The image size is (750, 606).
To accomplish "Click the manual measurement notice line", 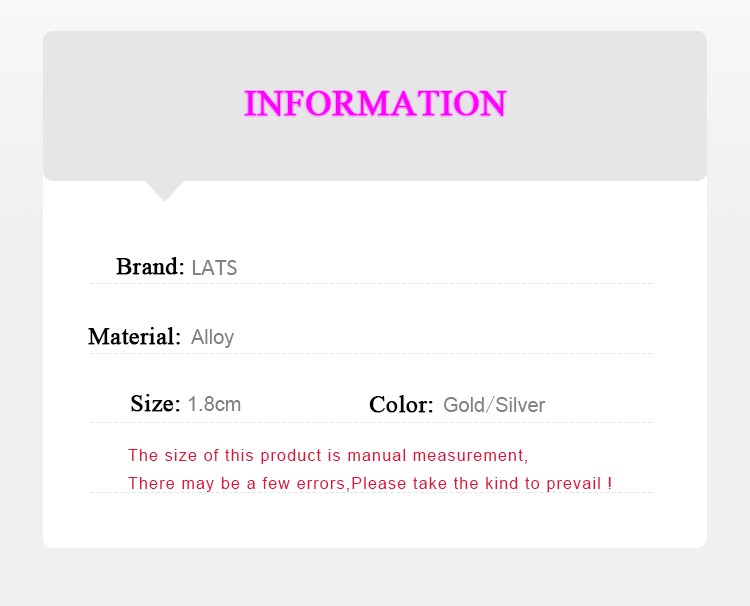I will coord(328,455).
